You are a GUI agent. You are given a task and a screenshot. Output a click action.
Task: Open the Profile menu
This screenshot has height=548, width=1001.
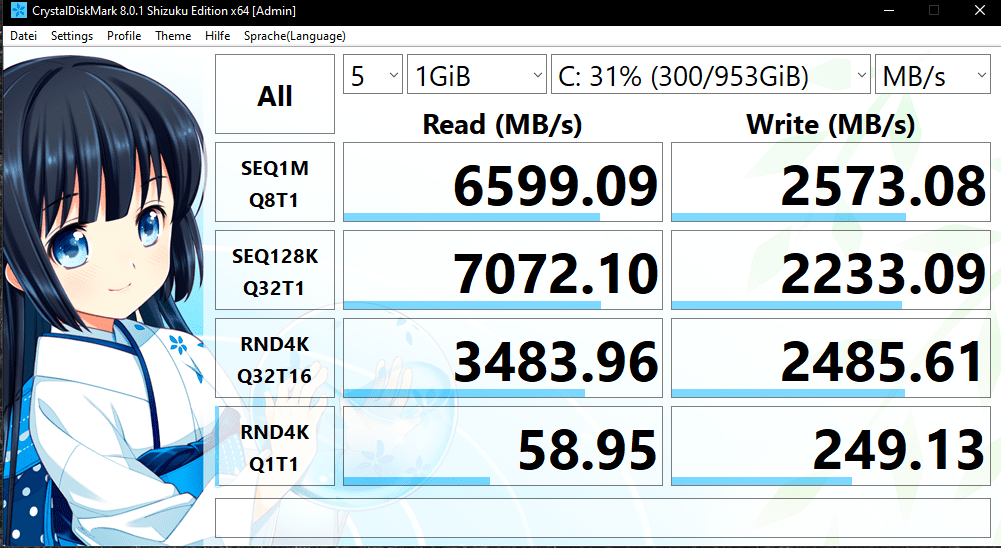pyautogui.click(x=124, y=36)
